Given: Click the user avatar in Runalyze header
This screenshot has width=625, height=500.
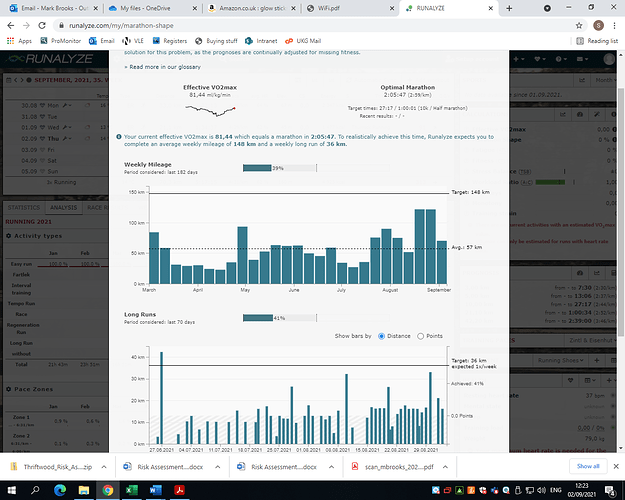Looking at the screenshot, I should [x=609, y=59].
